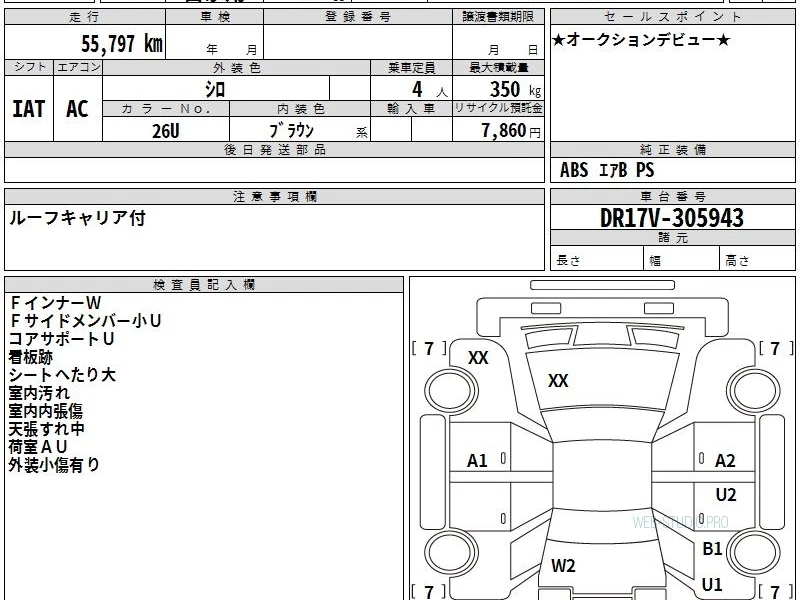Viewport: 800px width, 600px height.
Task: Select the 車台番号 header
Action: 672,196
